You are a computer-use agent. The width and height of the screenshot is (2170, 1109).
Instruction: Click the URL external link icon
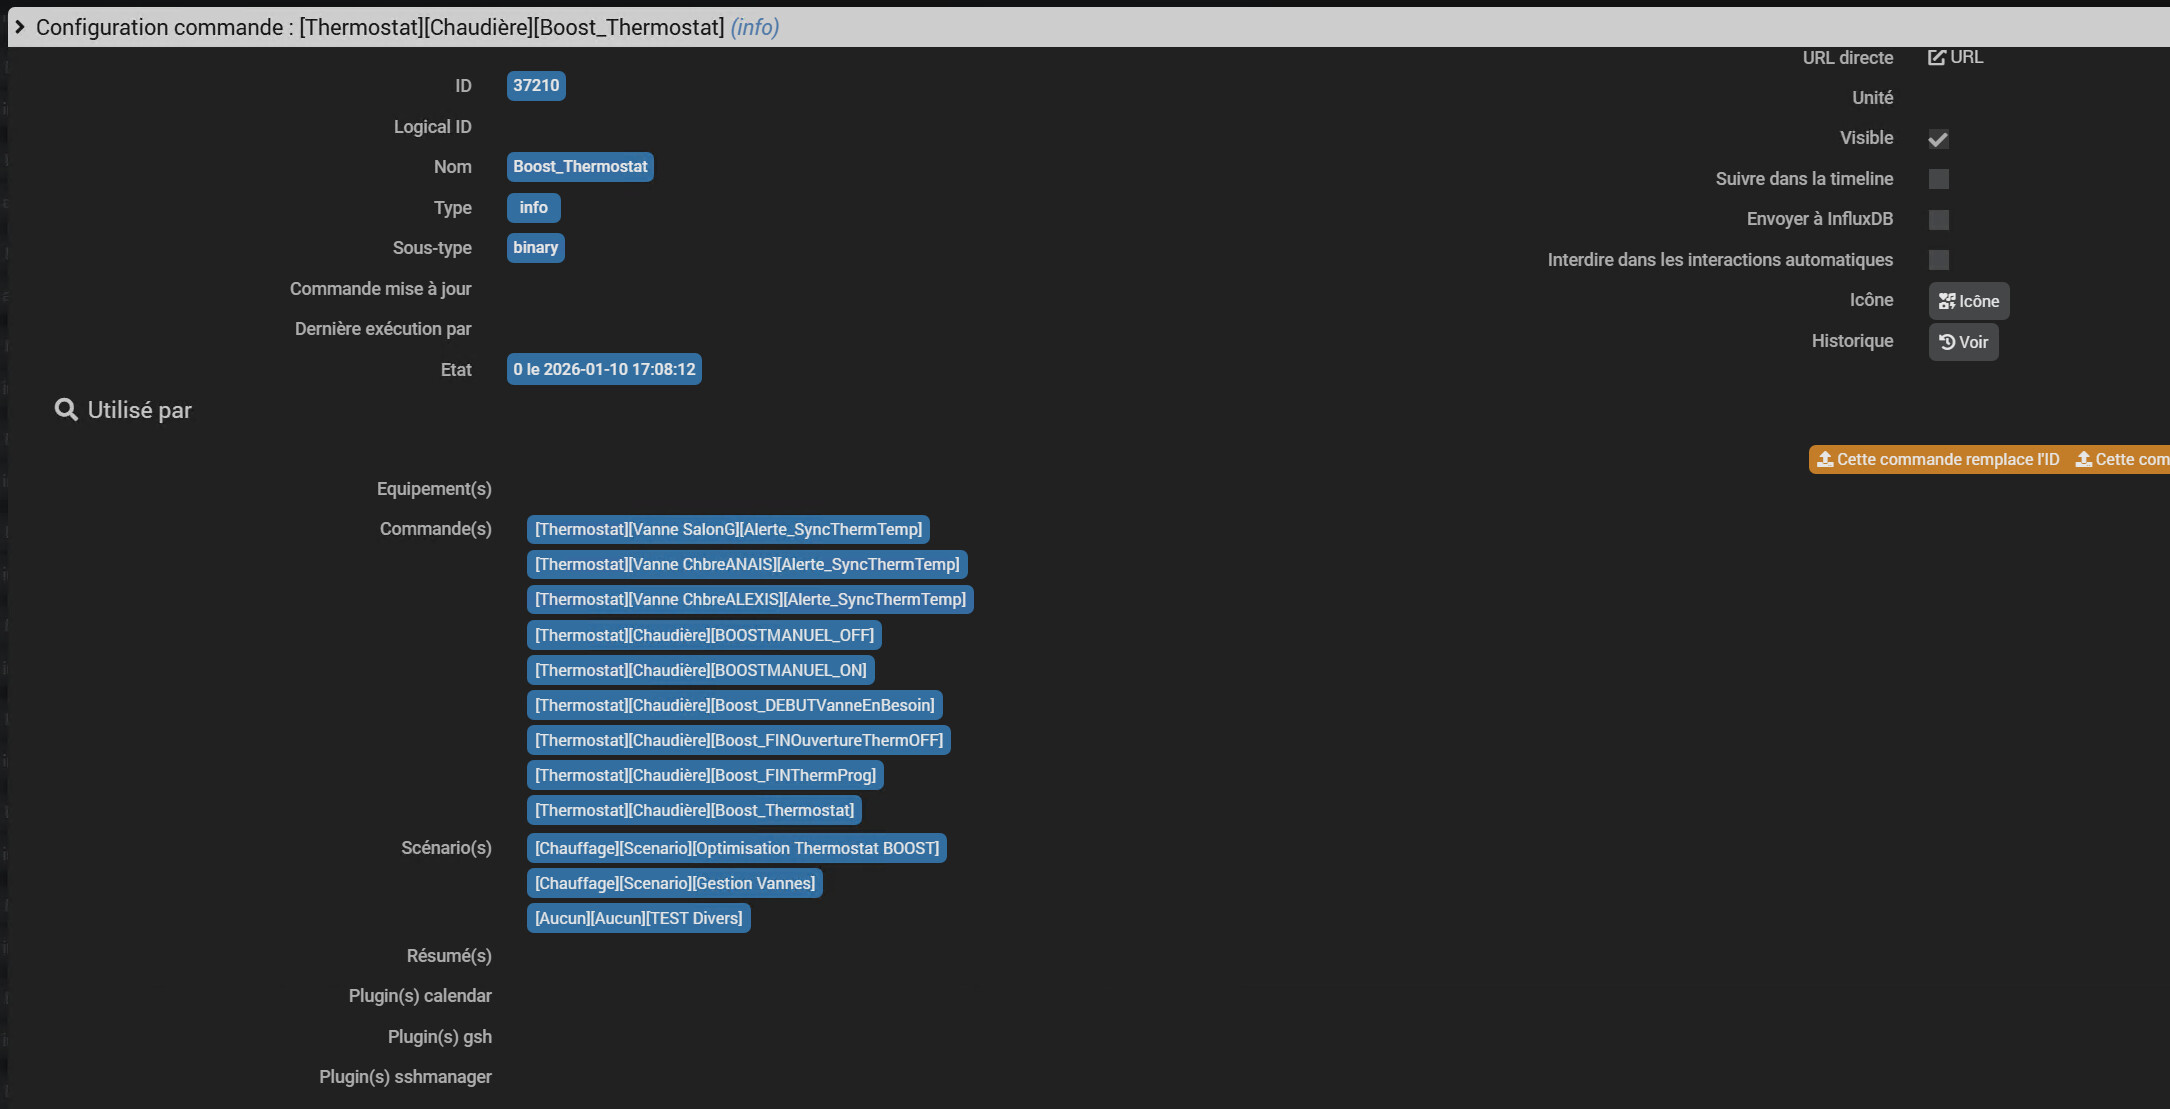[x=1937, y=58]
